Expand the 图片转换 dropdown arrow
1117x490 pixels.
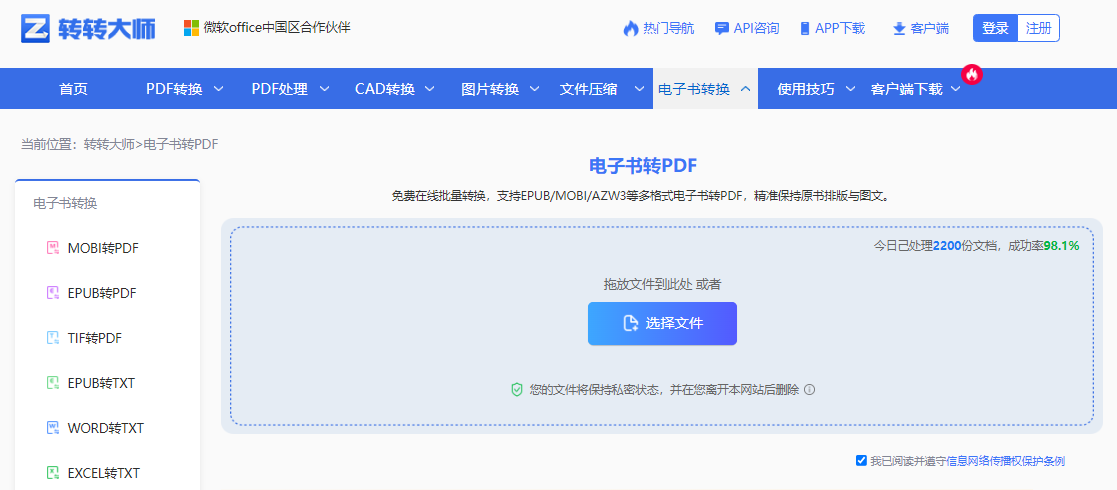point(535,89)
